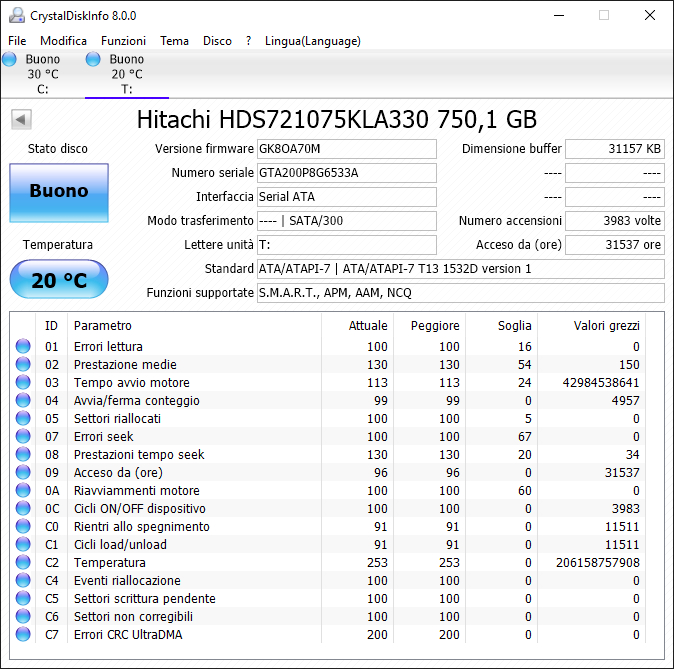Click the soglia value 67
The width and height of the screenshot is (674, 669).
(524, 436)
